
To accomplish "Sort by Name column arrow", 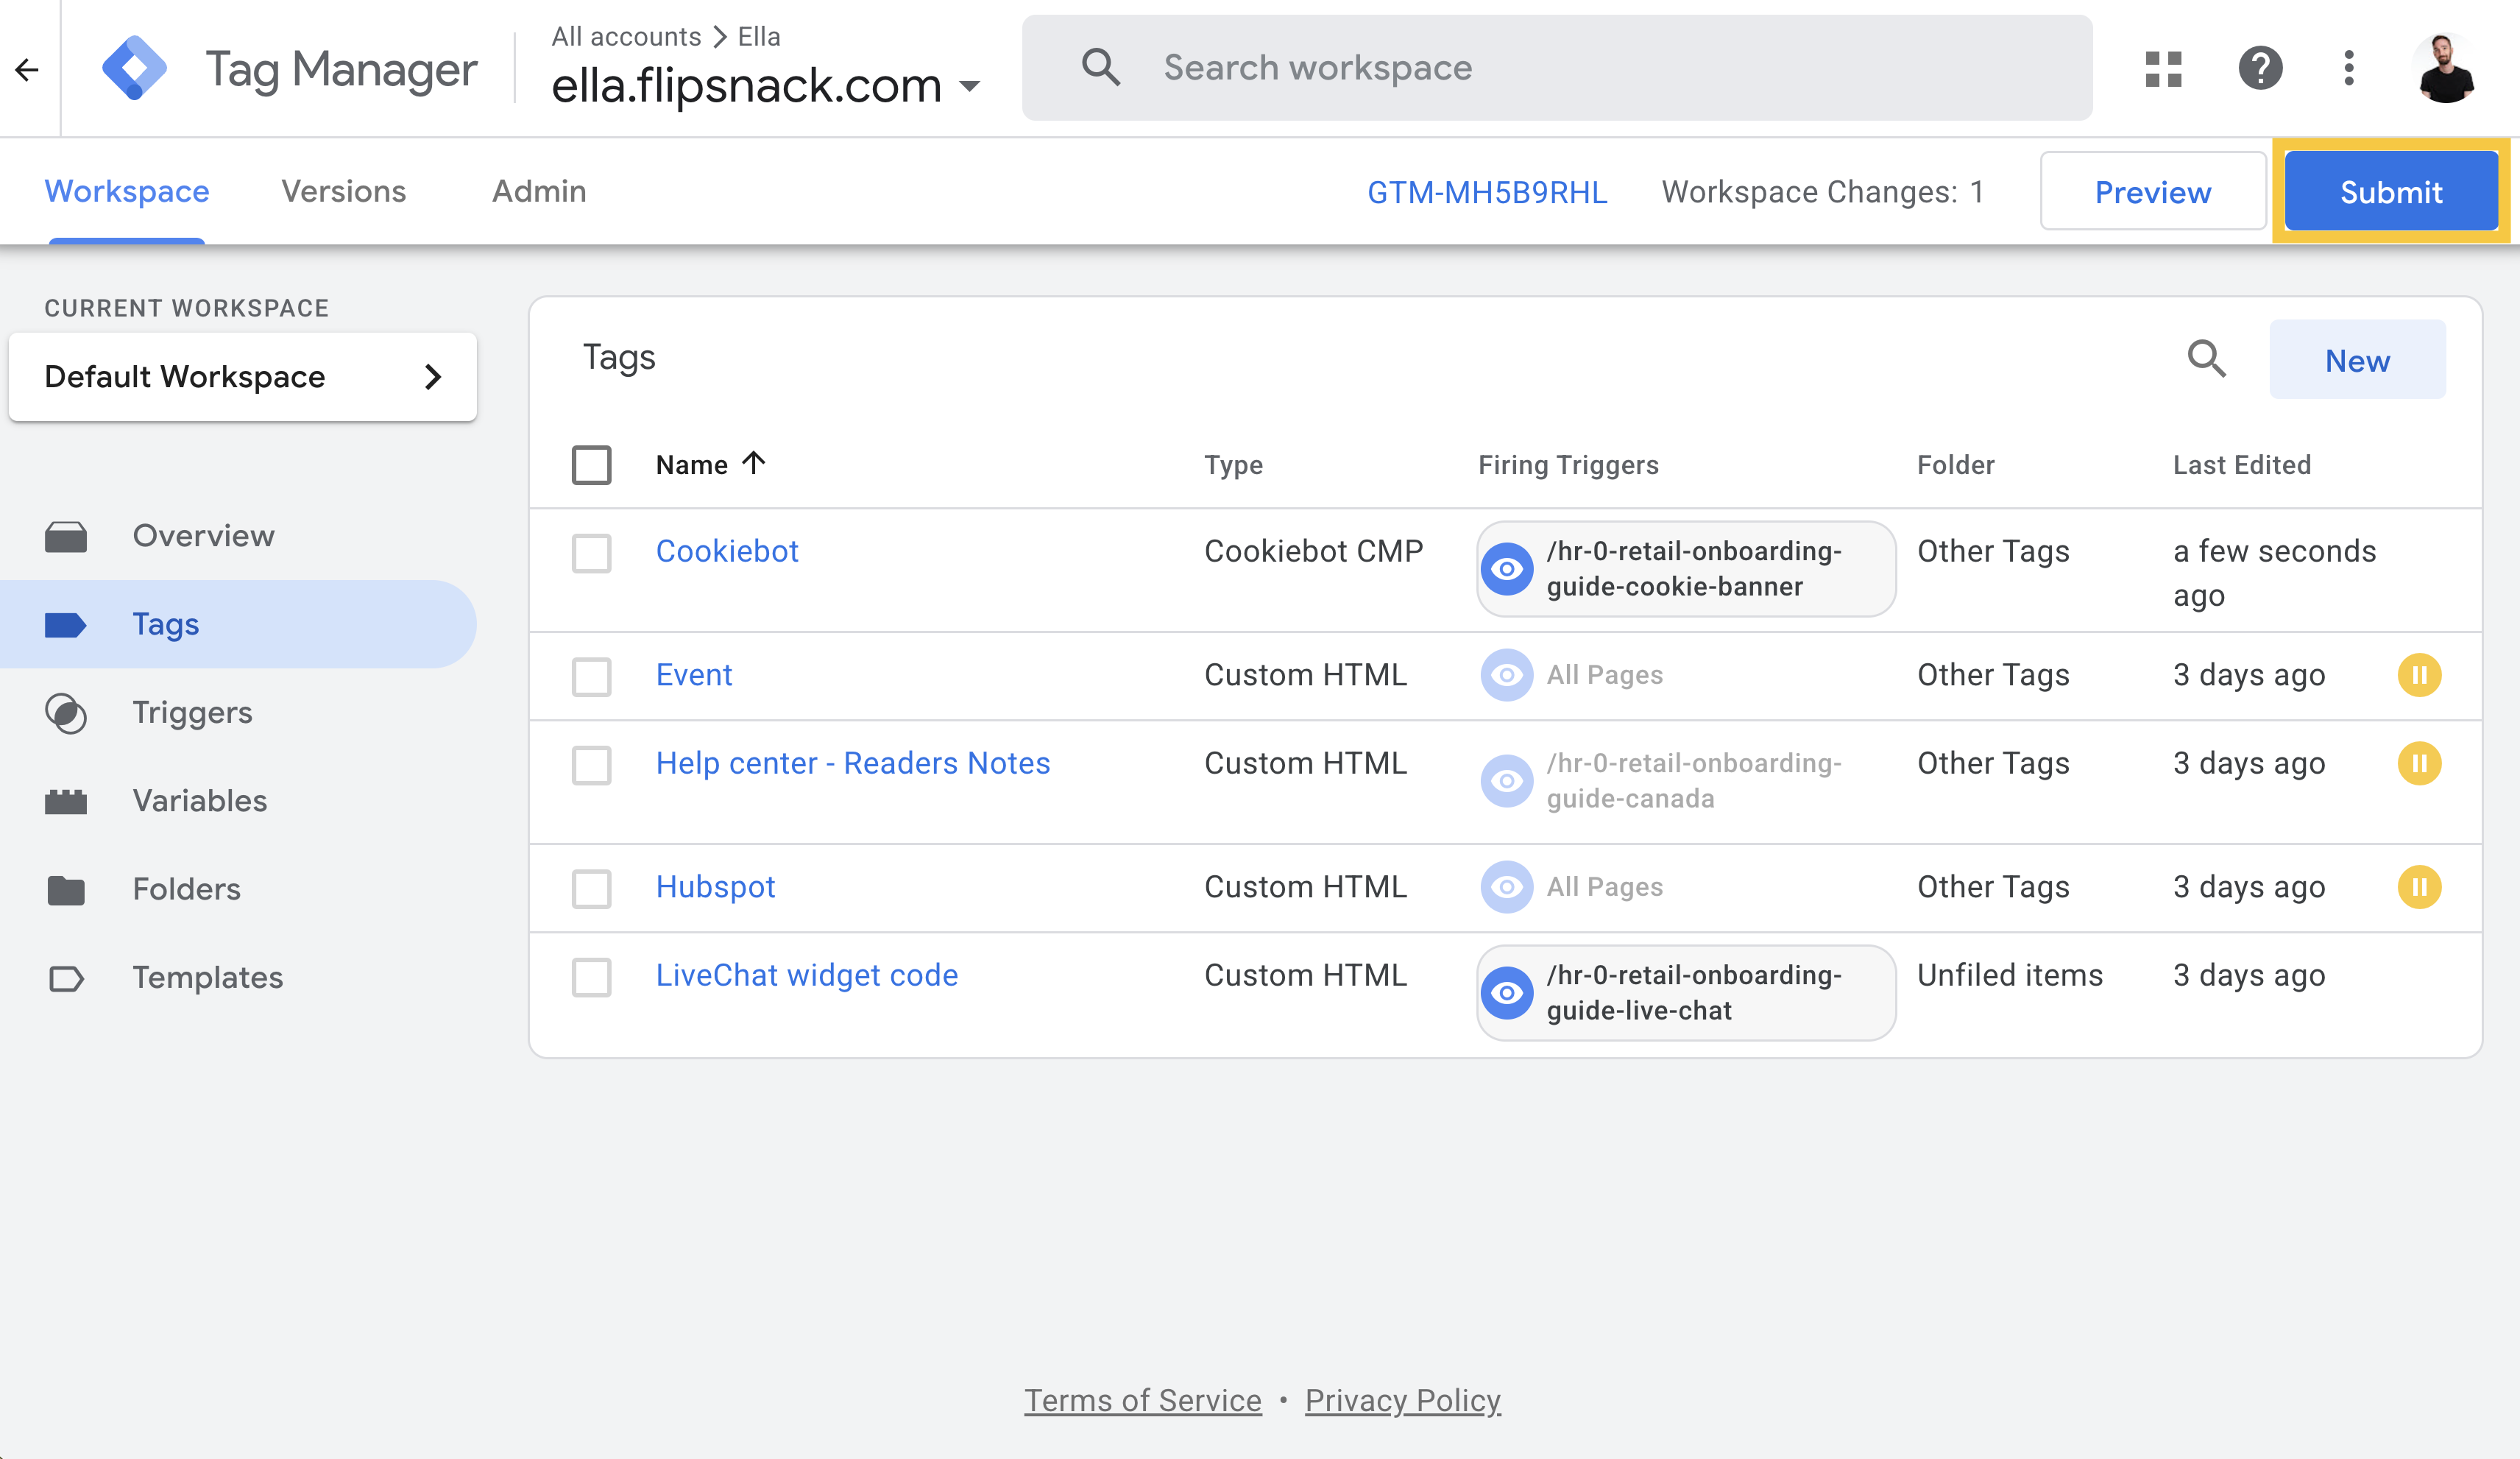I will [753, 463].
